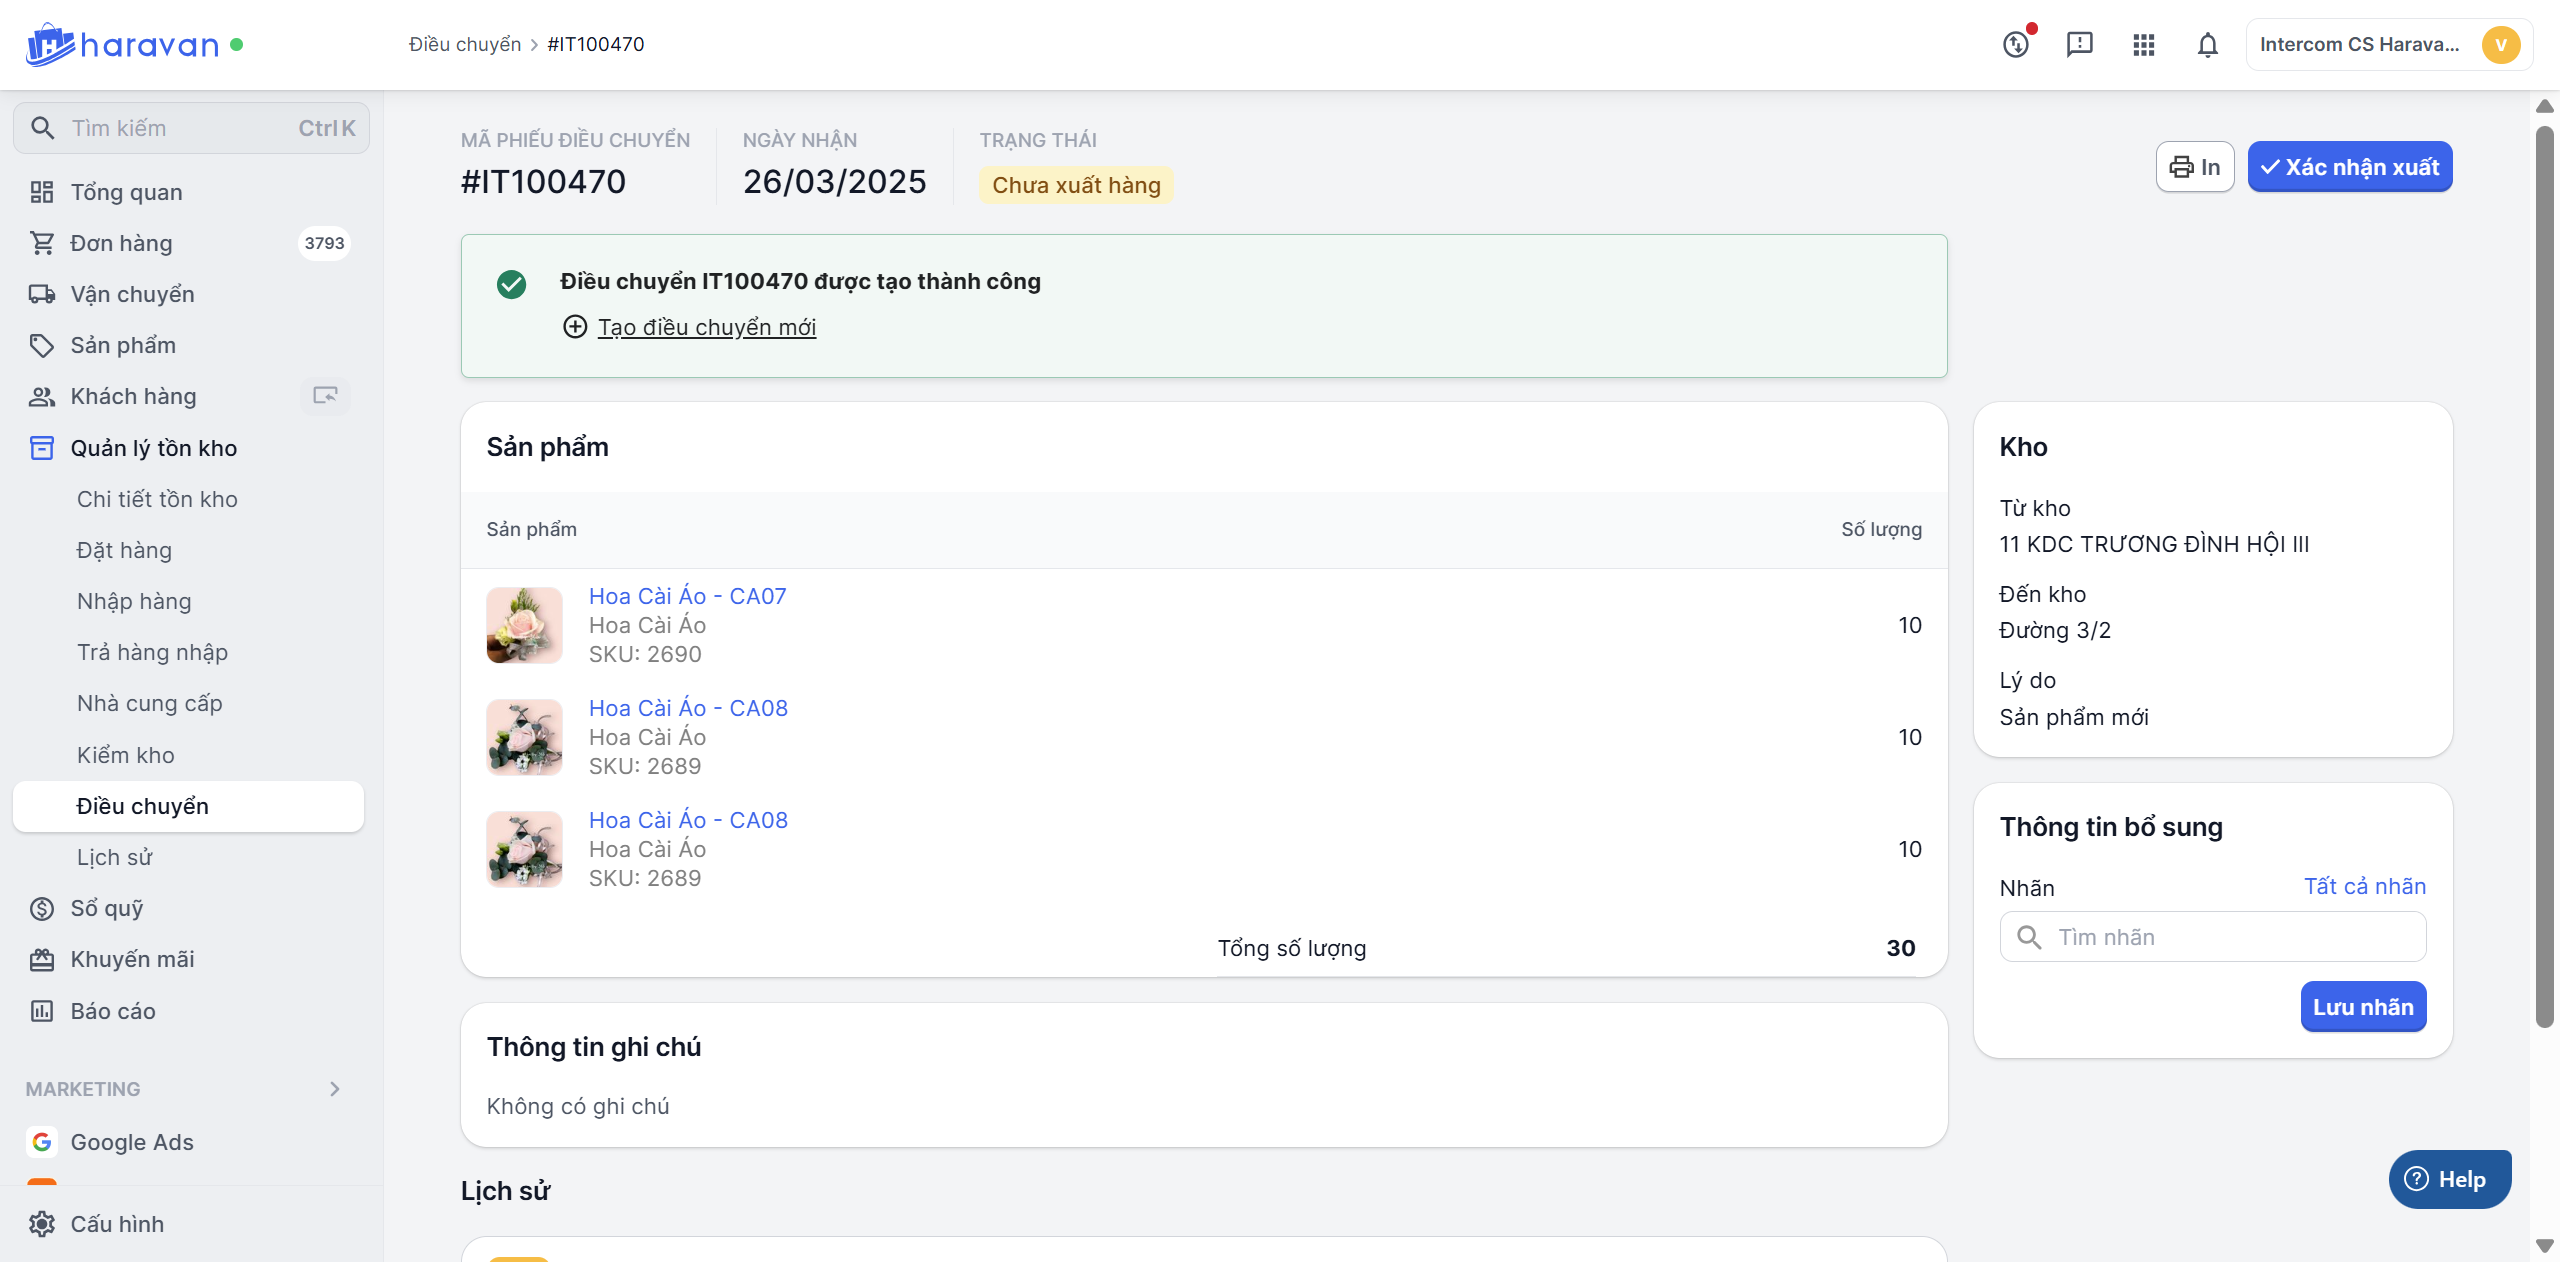The height and width of the screenshot is (1262, 2560).
Task: Open the sync status icon in header
Action: (x=2016, y=44)
